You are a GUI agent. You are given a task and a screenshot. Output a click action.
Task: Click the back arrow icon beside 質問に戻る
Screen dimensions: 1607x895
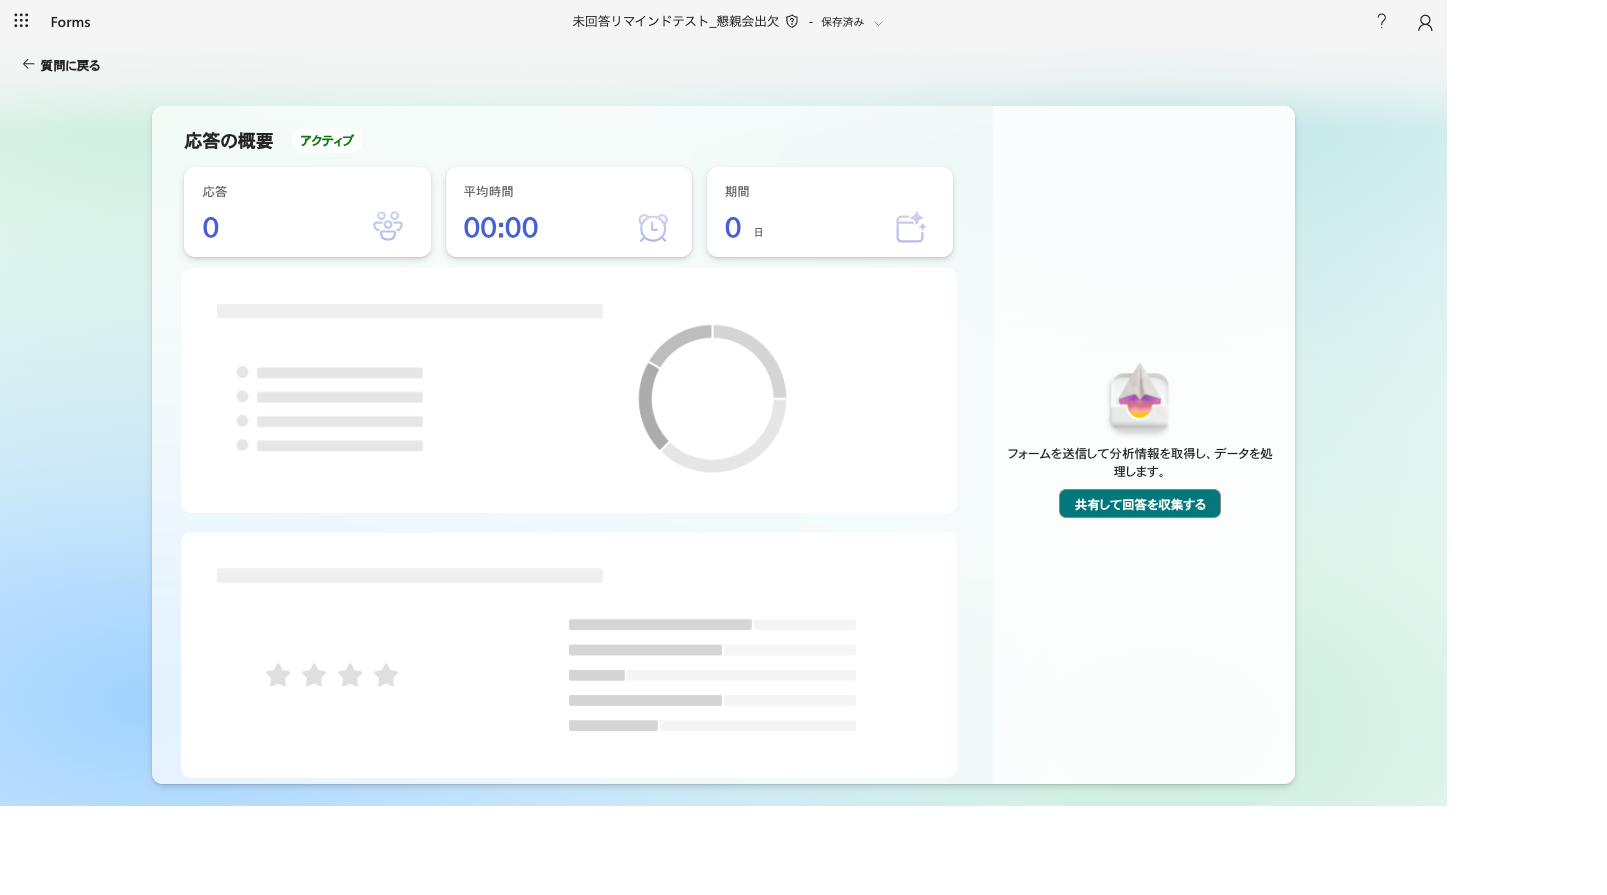tap(28, 64)
